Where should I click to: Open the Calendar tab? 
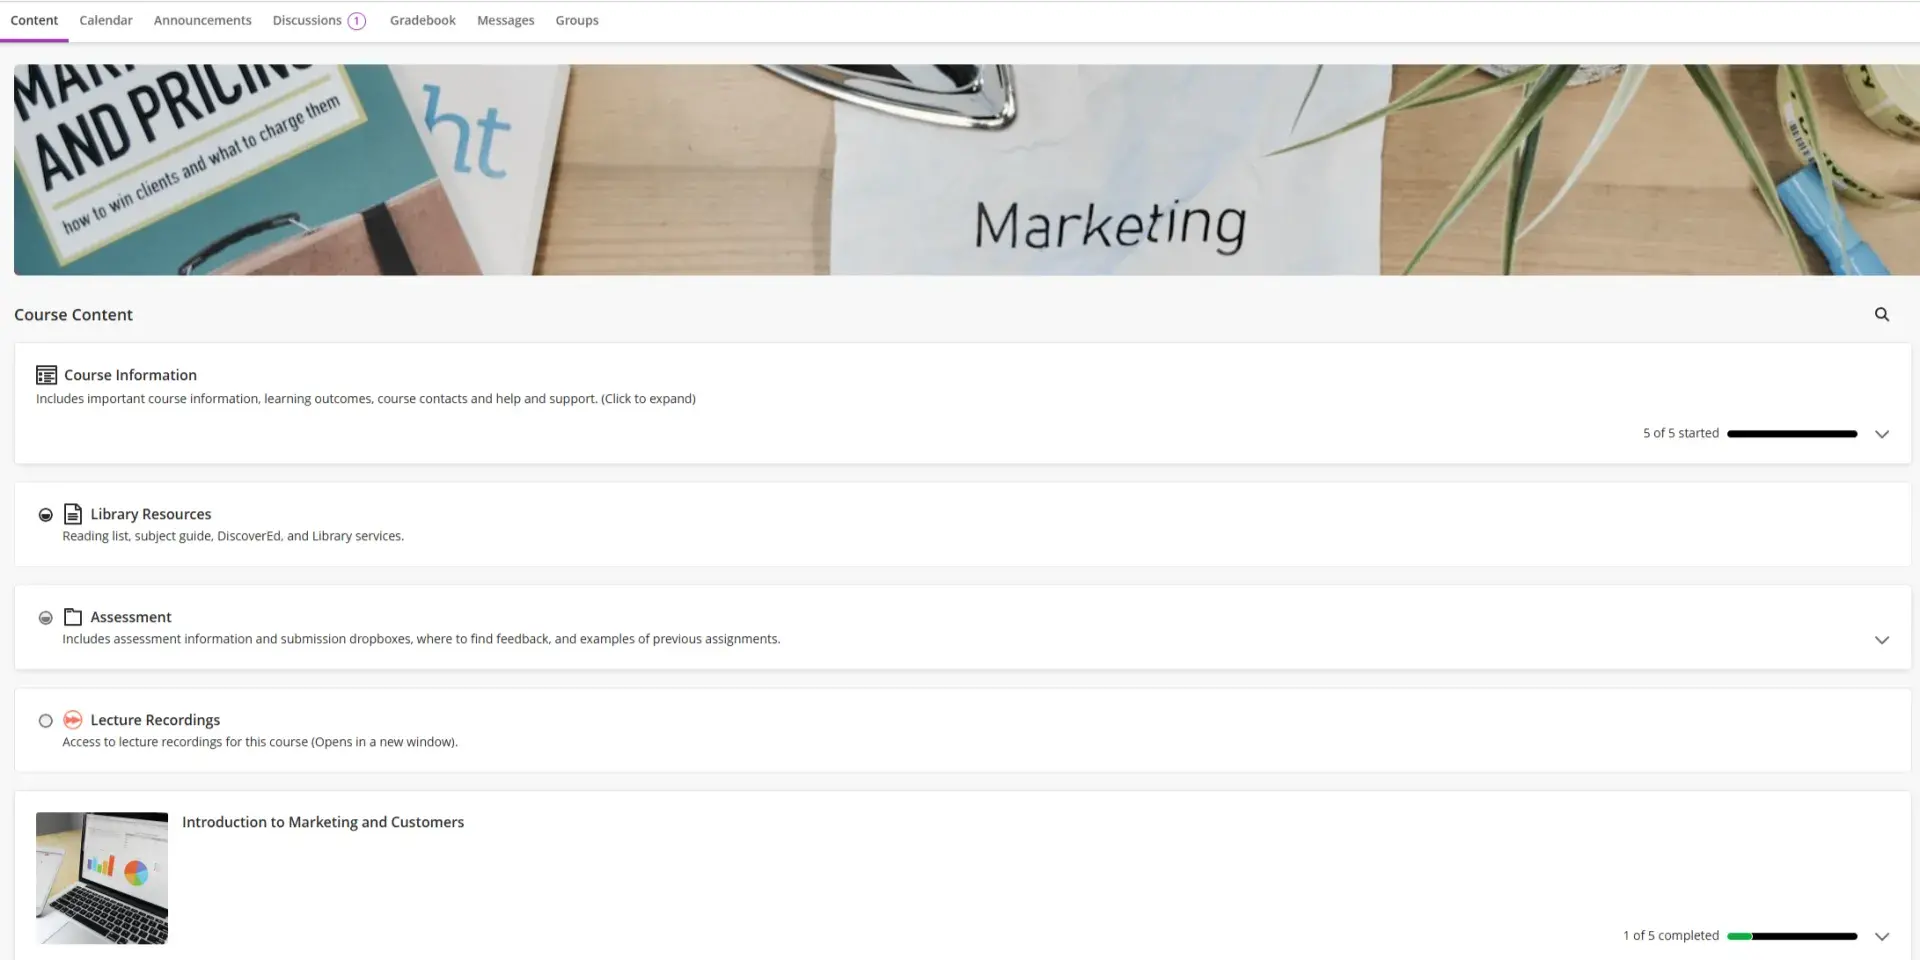[x=106, y=21]
